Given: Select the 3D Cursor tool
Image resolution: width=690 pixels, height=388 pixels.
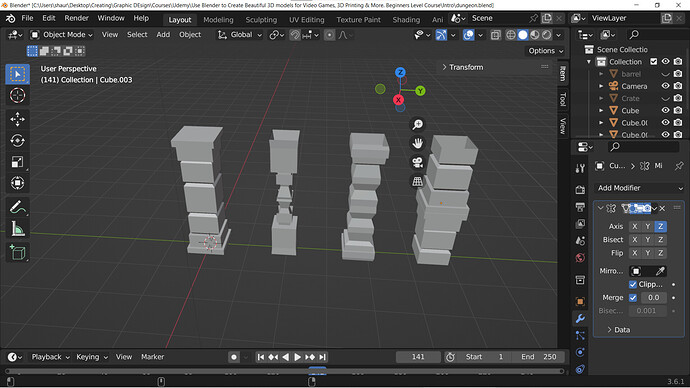Looking at the screenshot, I should [18, 95].
